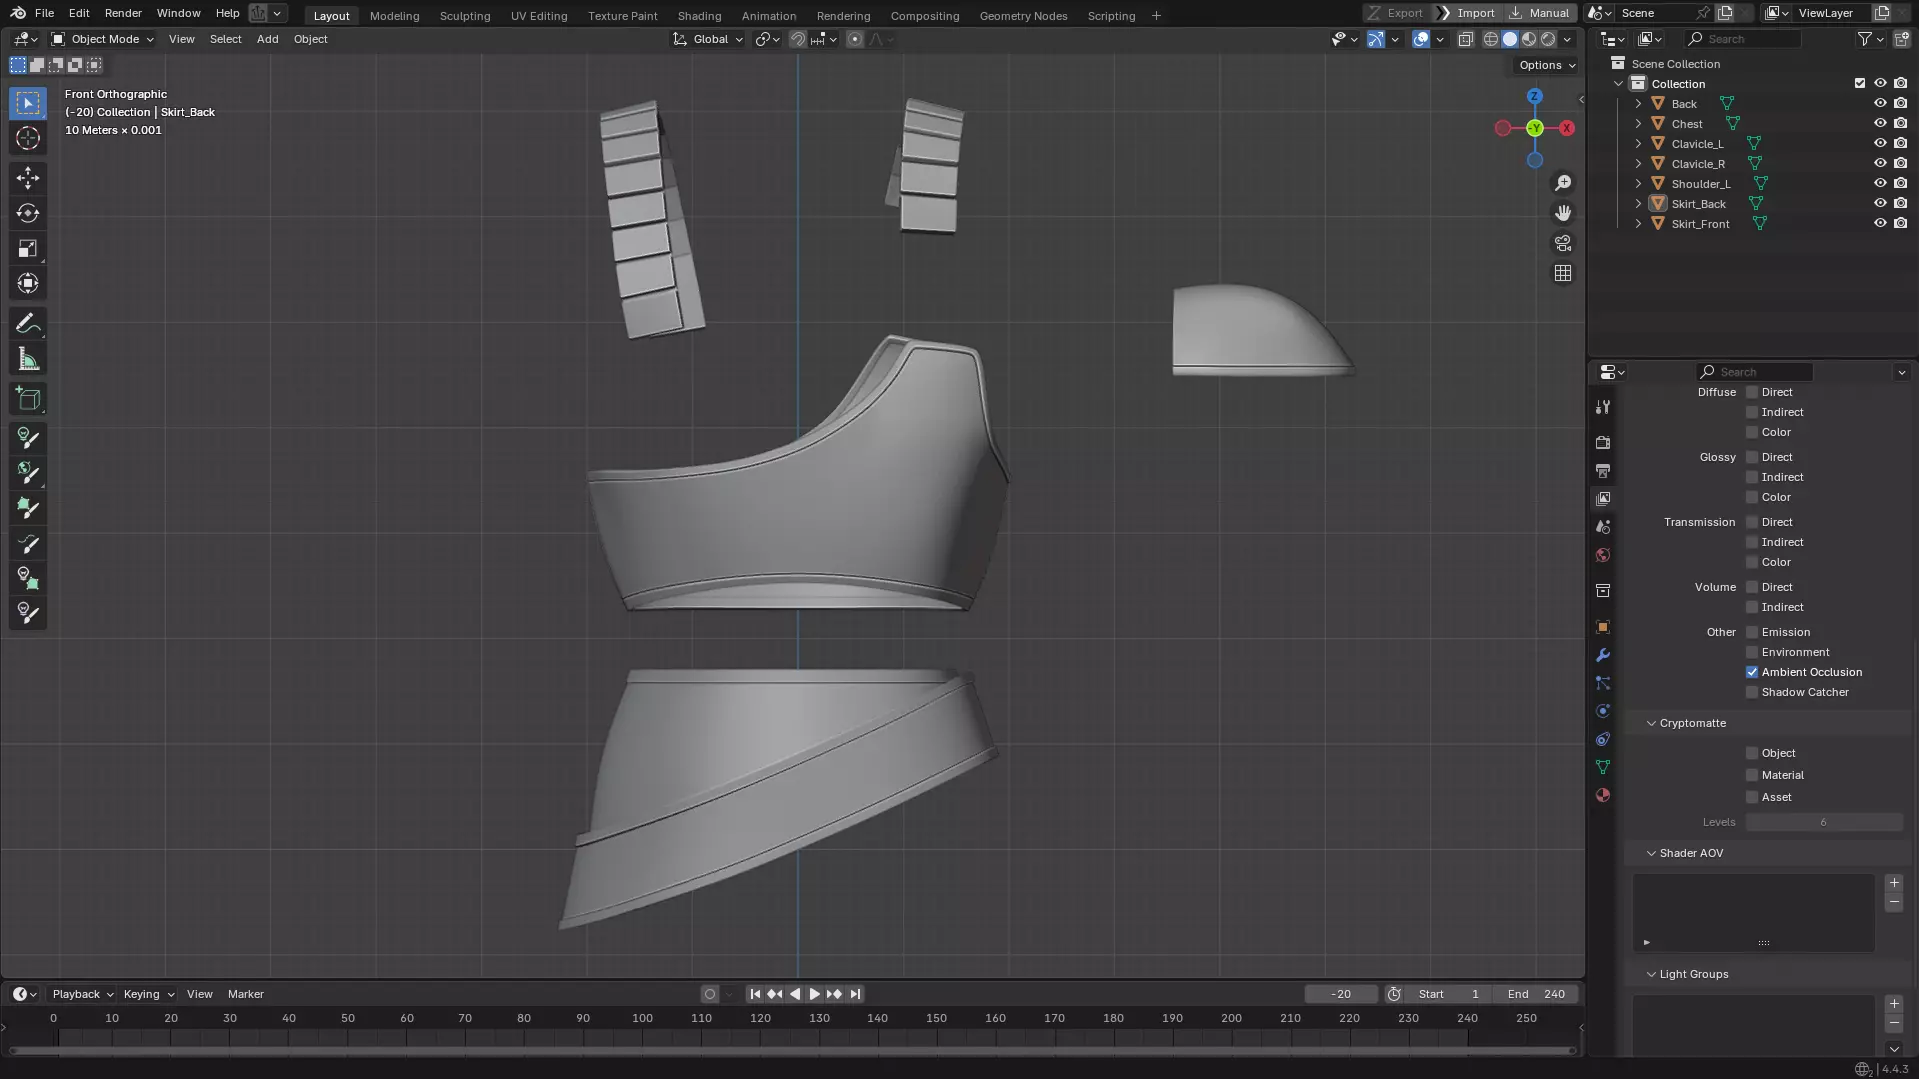Collapse the Light Groups panel
Screen dimensions: 1919x1079
[x=1651, y=974]
